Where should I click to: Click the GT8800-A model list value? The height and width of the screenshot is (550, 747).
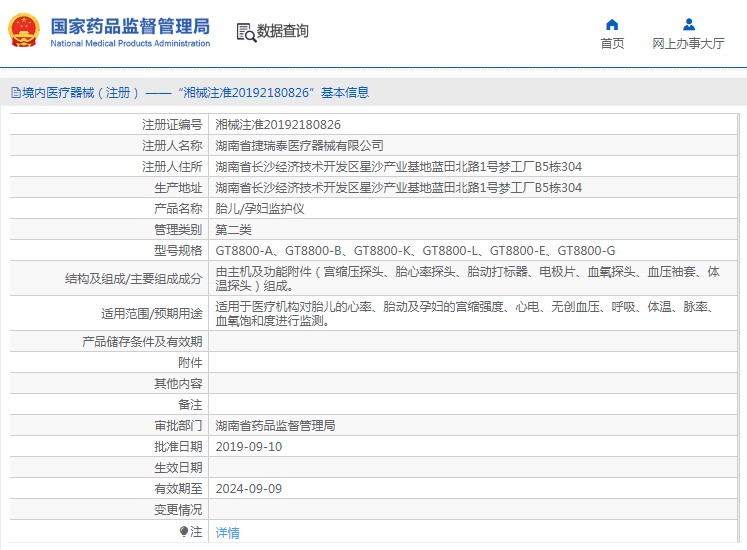pyautogui.click(x=415, y=251)
